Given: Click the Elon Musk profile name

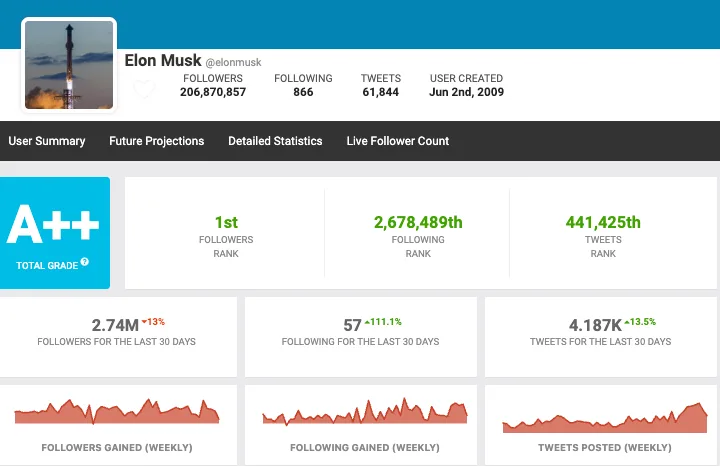Looking at the screenshot, I should point(163,60).
